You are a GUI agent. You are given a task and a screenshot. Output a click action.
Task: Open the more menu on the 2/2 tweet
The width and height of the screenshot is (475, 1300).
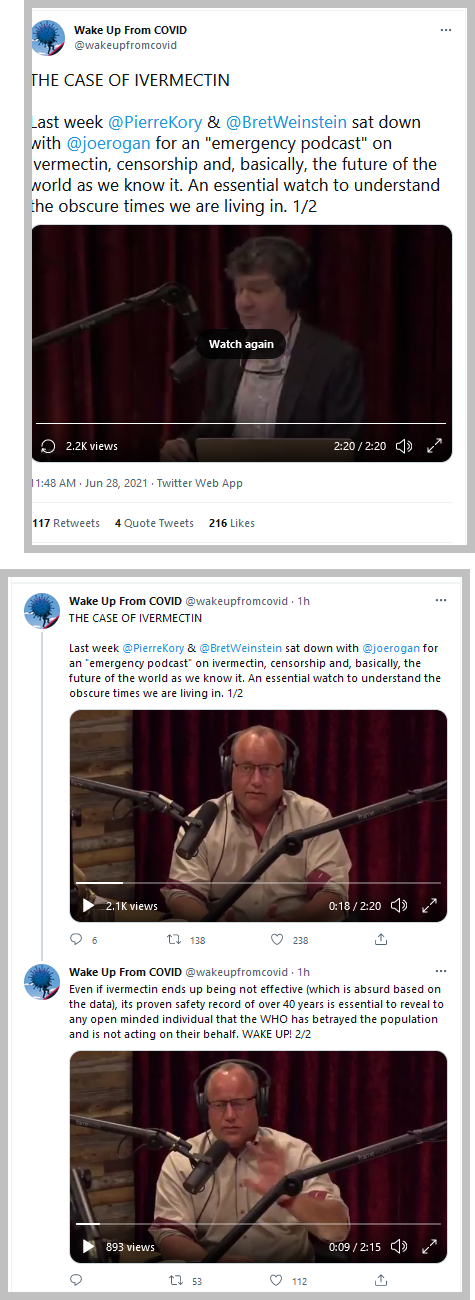point(441,972)
